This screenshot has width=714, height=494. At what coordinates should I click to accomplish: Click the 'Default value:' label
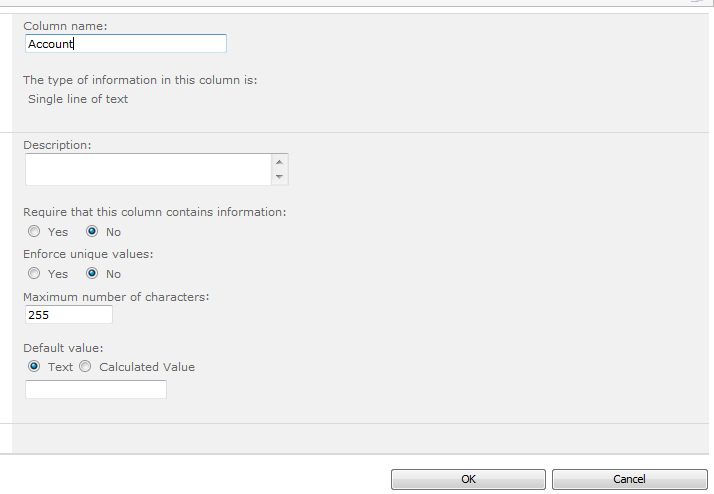click(63, 348)
